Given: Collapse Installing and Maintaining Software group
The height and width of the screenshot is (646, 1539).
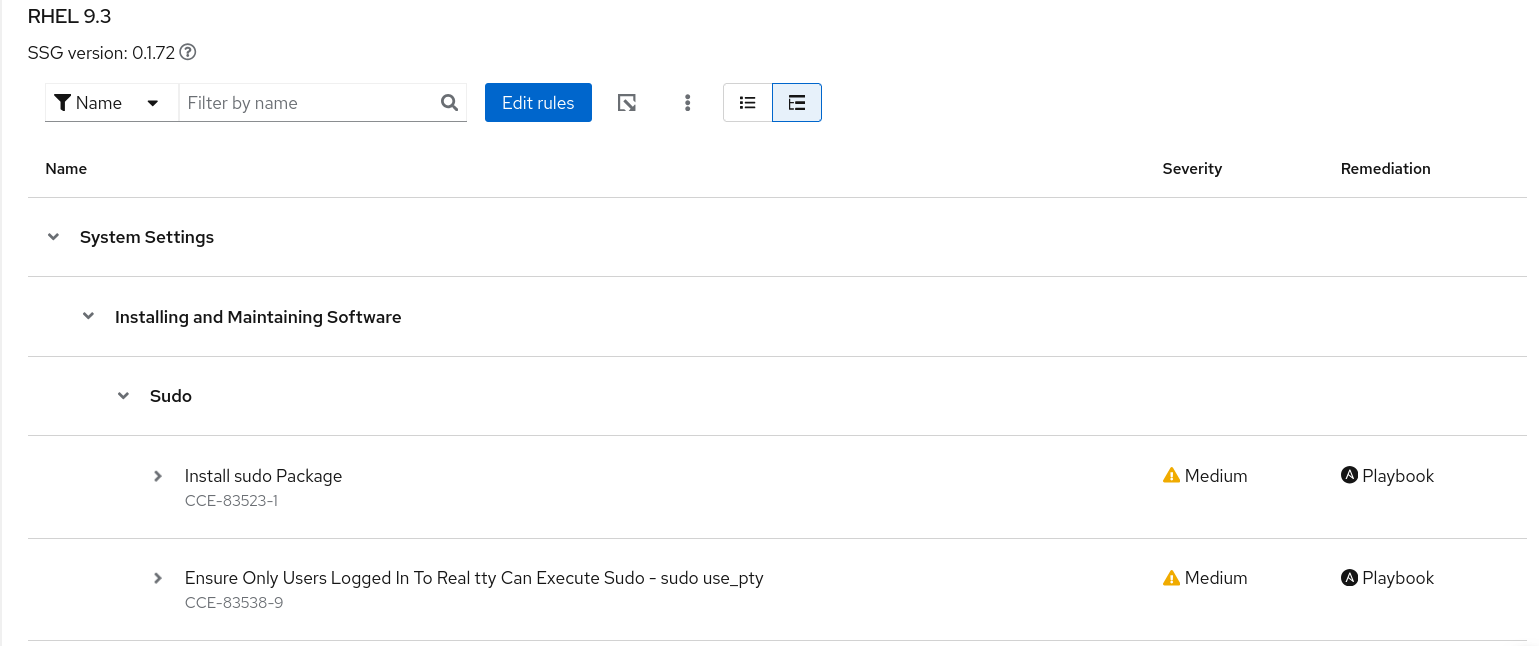Looking at the screenshot, I should 89,317.
